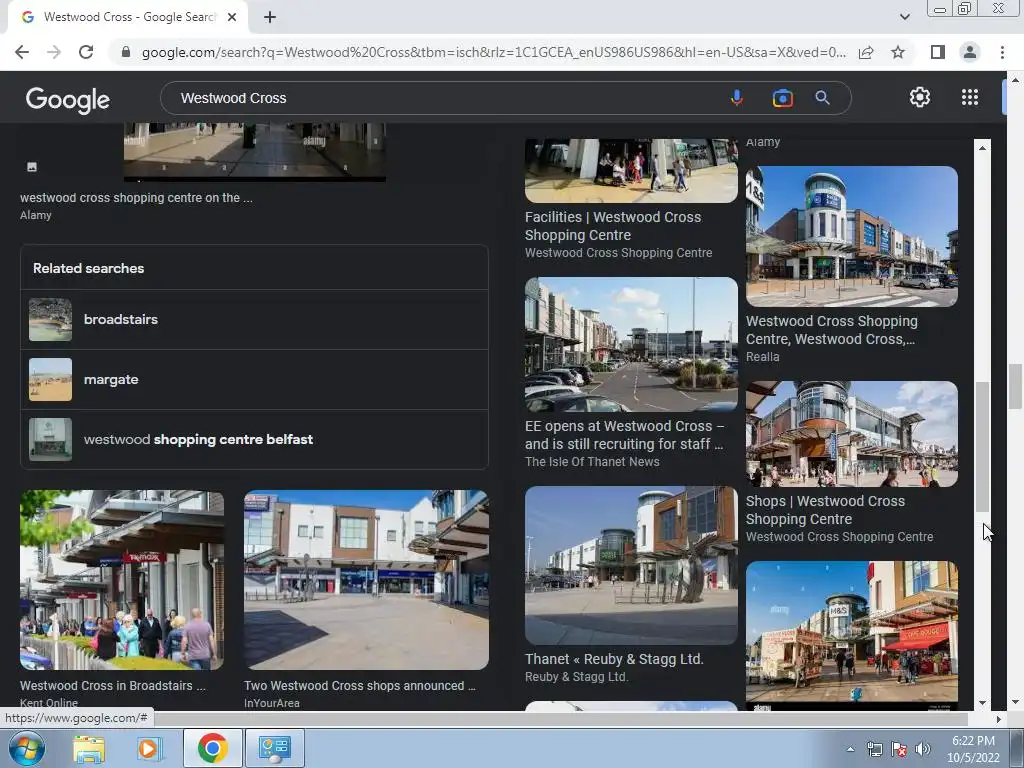The height and width of the screenshot is (768, 1024).
Task: Open Westwood Cross Shopping Centre, Westwood Cross caption
Action: tap(831, 330)
